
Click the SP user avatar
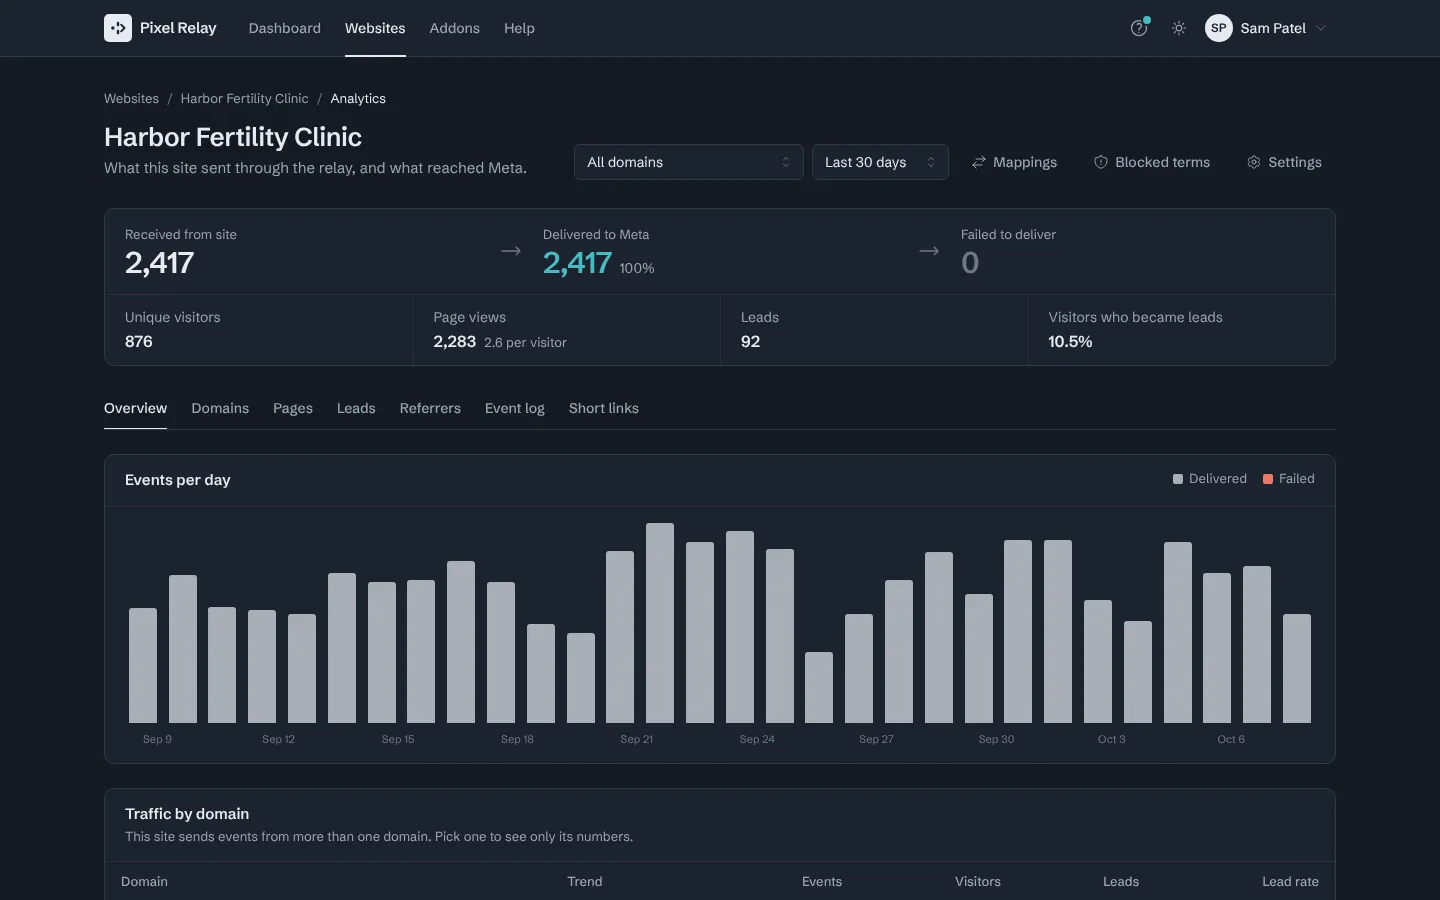pyautogui.click(x=1218, y=28)
